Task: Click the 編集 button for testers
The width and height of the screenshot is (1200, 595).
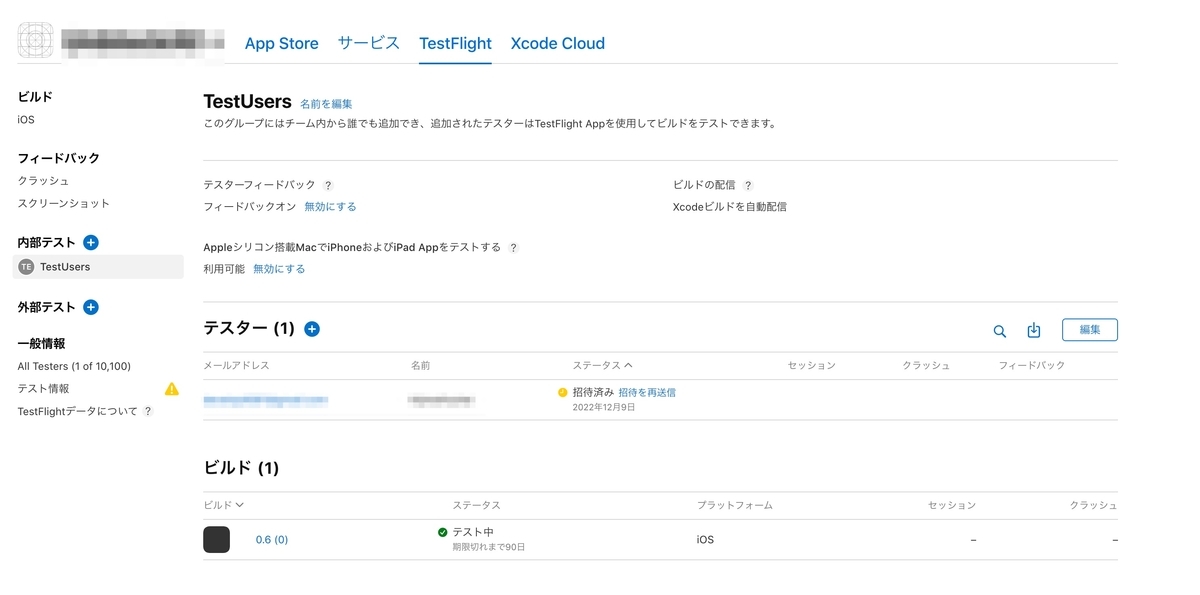Action: click(x=1089, y=330)
